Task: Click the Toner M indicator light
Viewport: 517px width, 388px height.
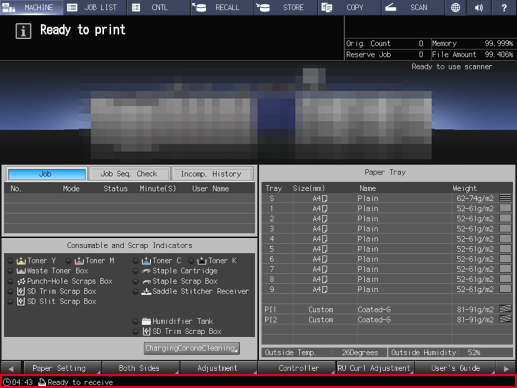Action: coord(68,261)
